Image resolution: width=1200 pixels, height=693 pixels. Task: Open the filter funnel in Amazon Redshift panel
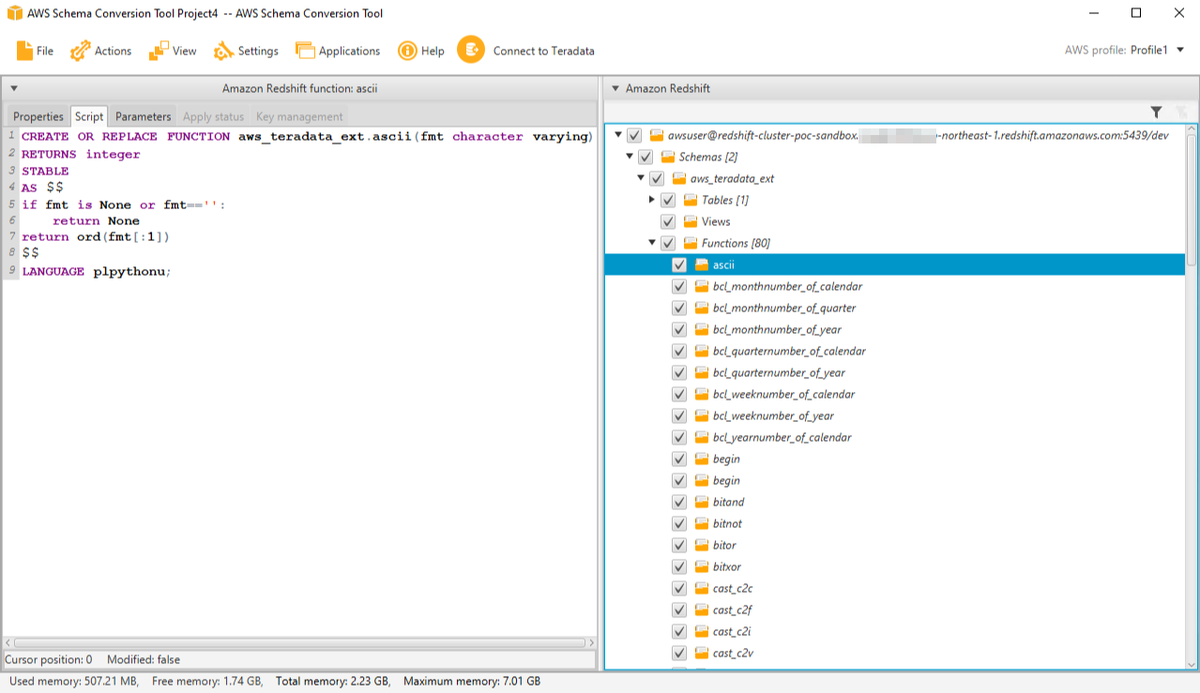[x=1157, y=112]
